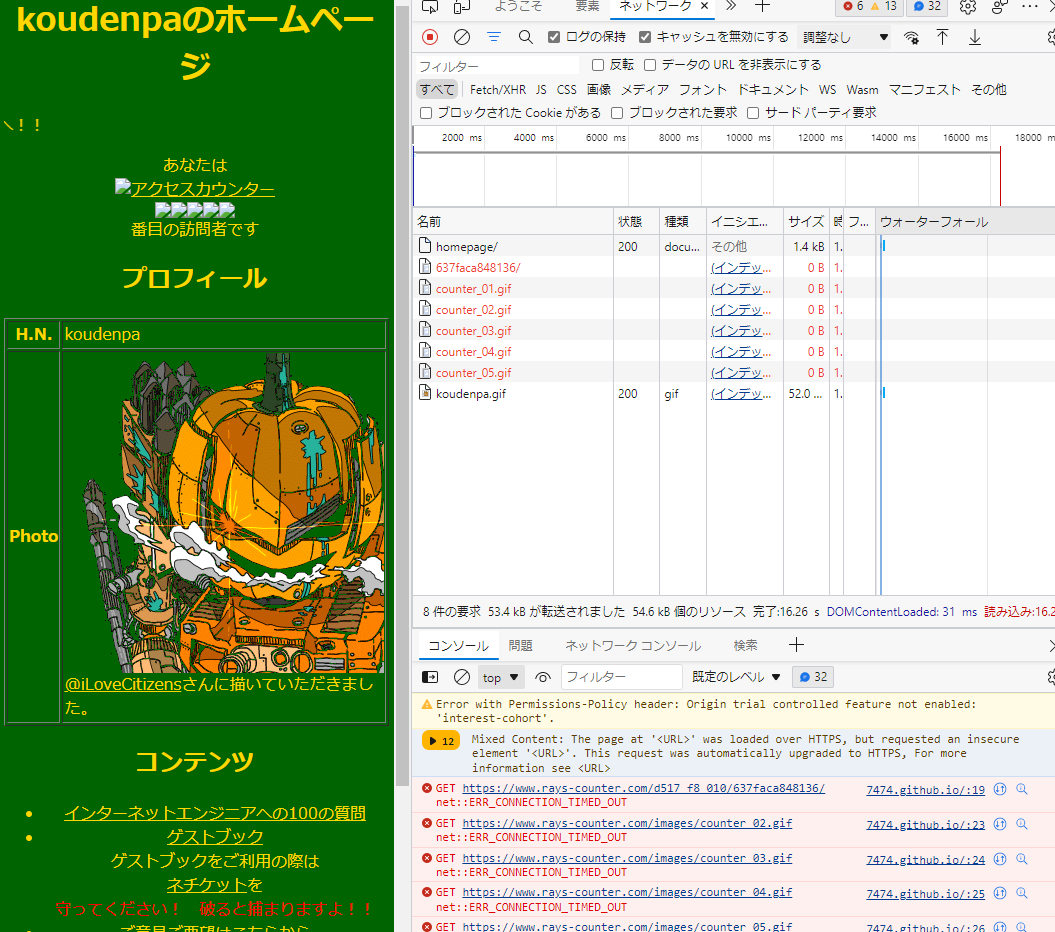Toggle device emulation mode
Image resolution: width=1055 pixels, height=932 pixels.
click(x=460, y=7)
